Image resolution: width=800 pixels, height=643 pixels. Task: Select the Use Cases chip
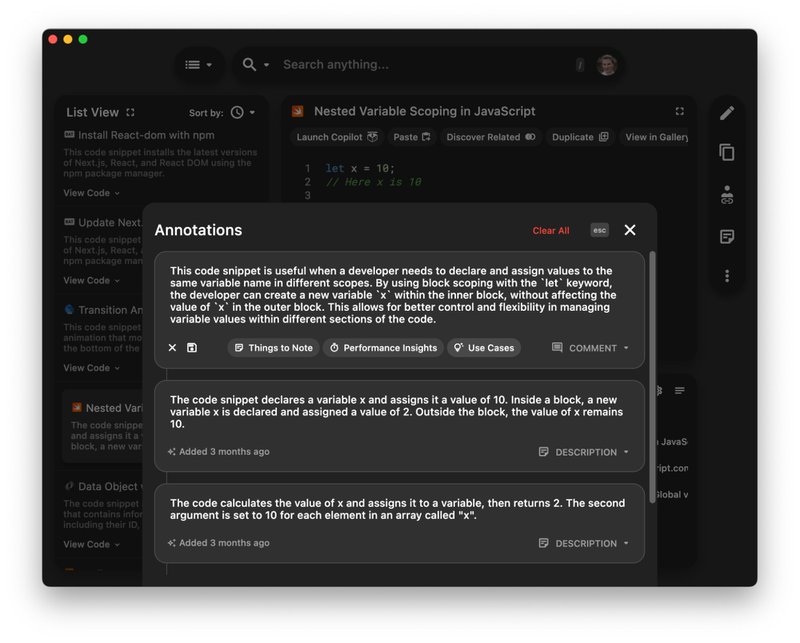pyautogui.click(x=484, y=348)
